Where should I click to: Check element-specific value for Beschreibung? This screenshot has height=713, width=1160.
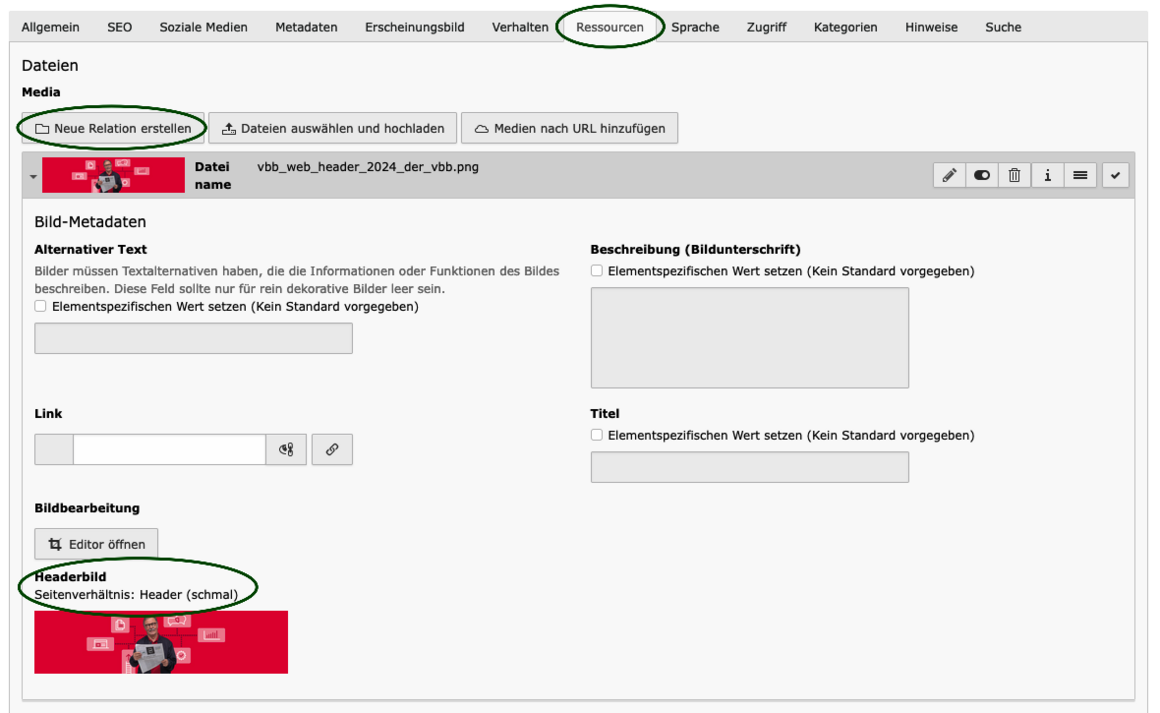[597, 271]
